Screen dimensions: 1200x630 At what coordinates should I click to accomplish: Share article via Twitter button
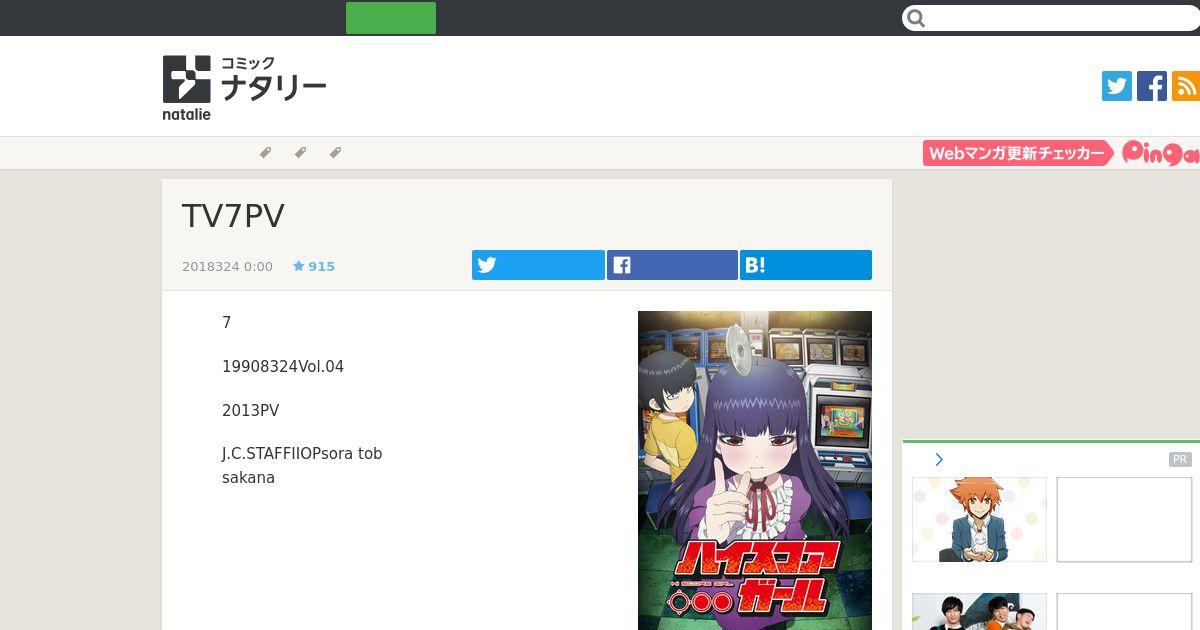(538, 265)
